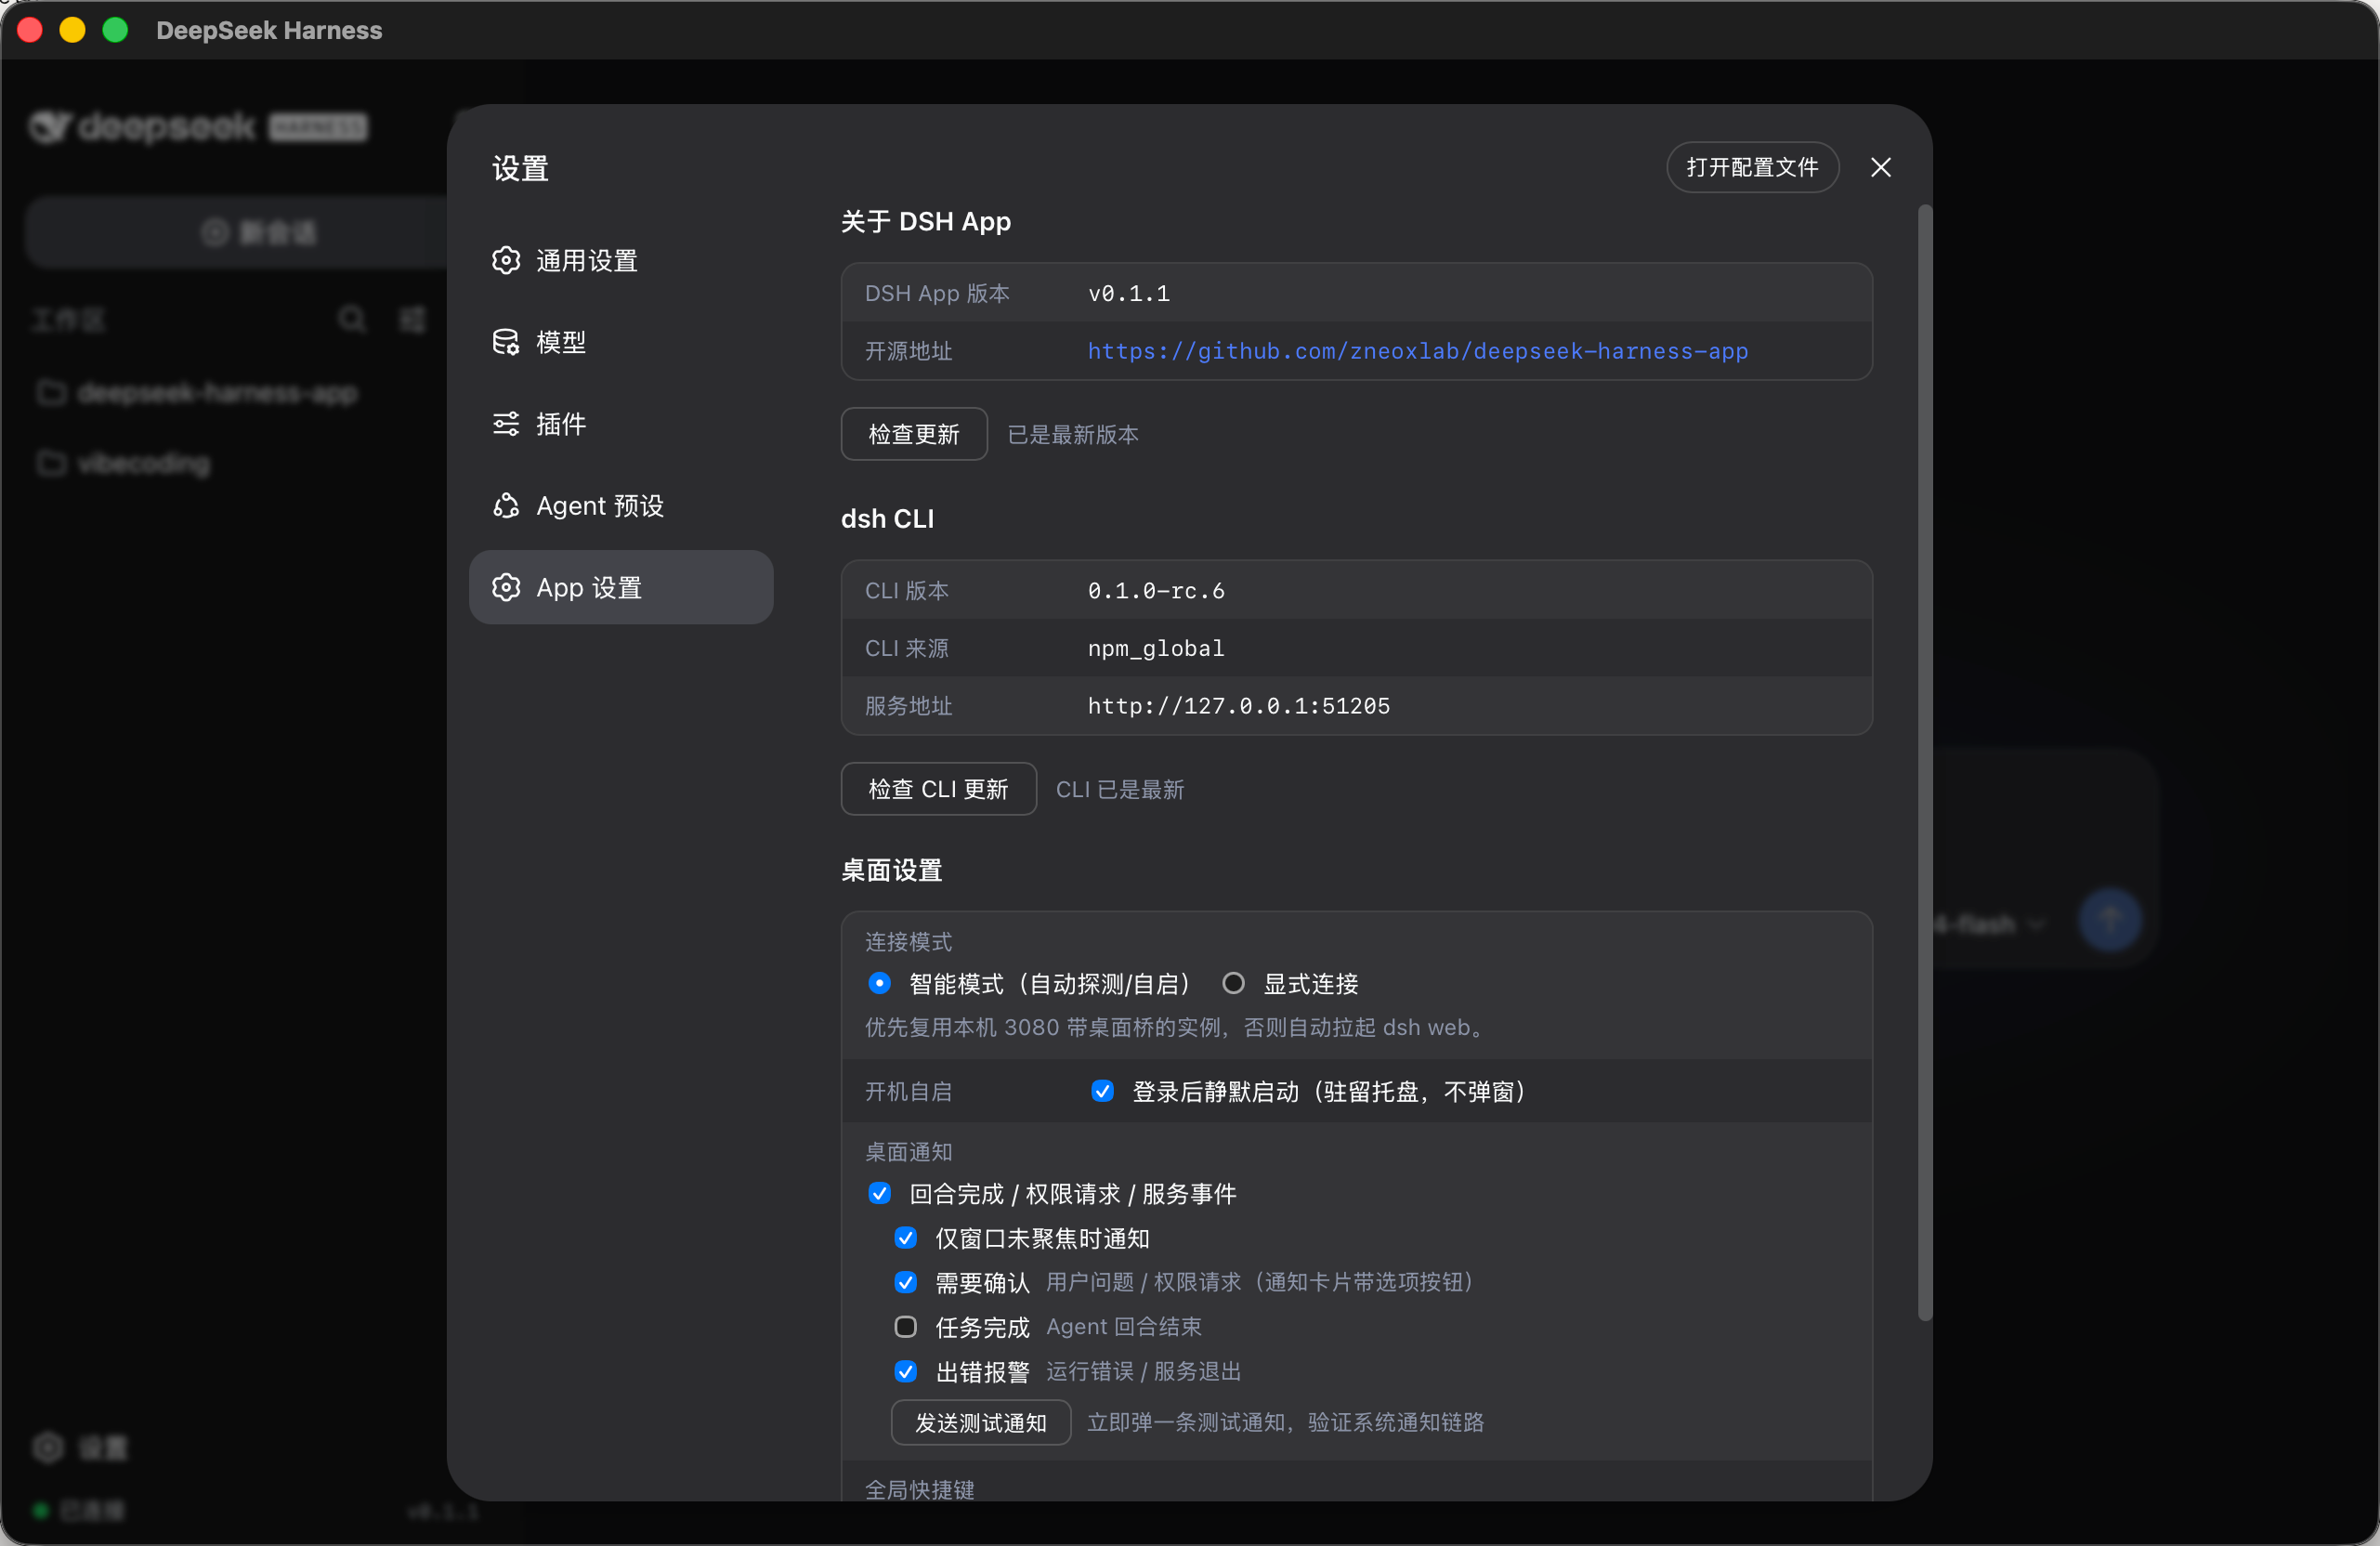Click the 打开配置文件 button
The width and height of the screenshot is (2380, 1546).
(x=1752, y=168)
